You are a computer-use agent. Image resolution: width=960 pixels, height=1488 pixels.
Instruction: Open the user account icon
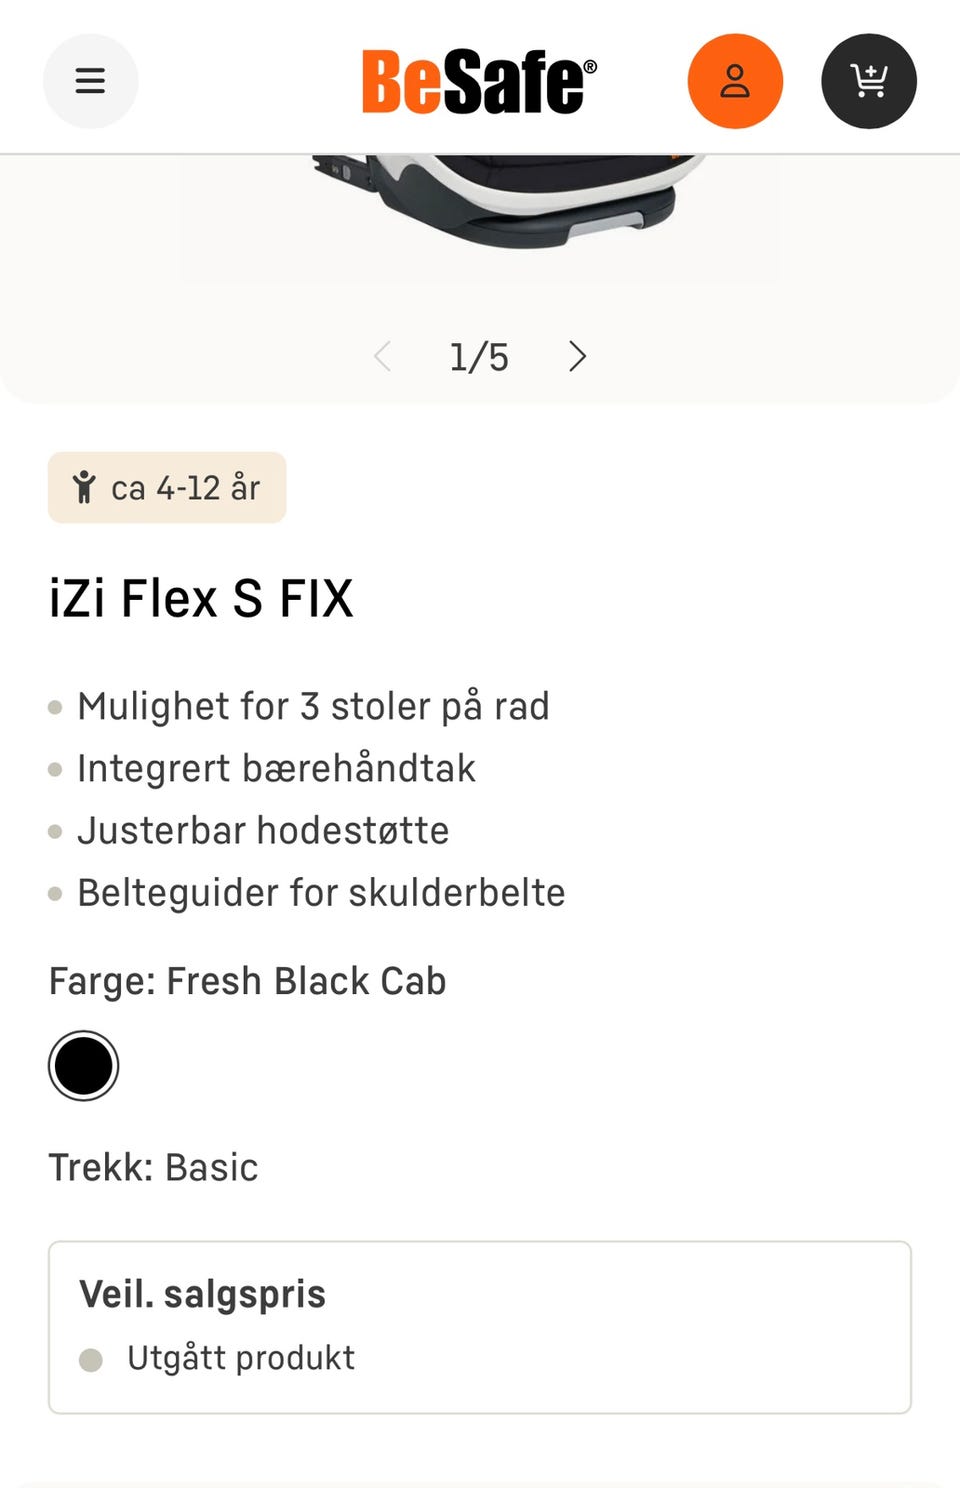pos(735,81)
